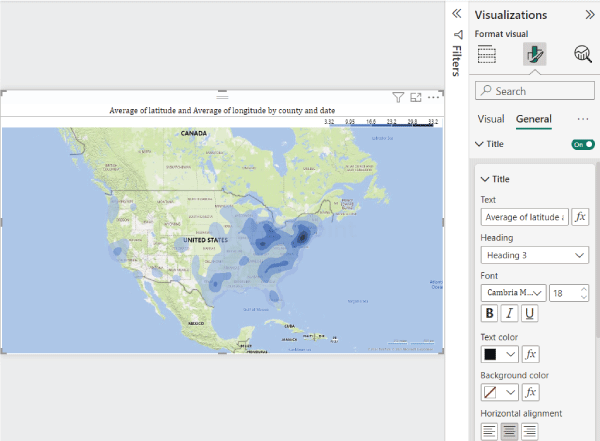Click the CUBA map label

(x=289, y=326)
